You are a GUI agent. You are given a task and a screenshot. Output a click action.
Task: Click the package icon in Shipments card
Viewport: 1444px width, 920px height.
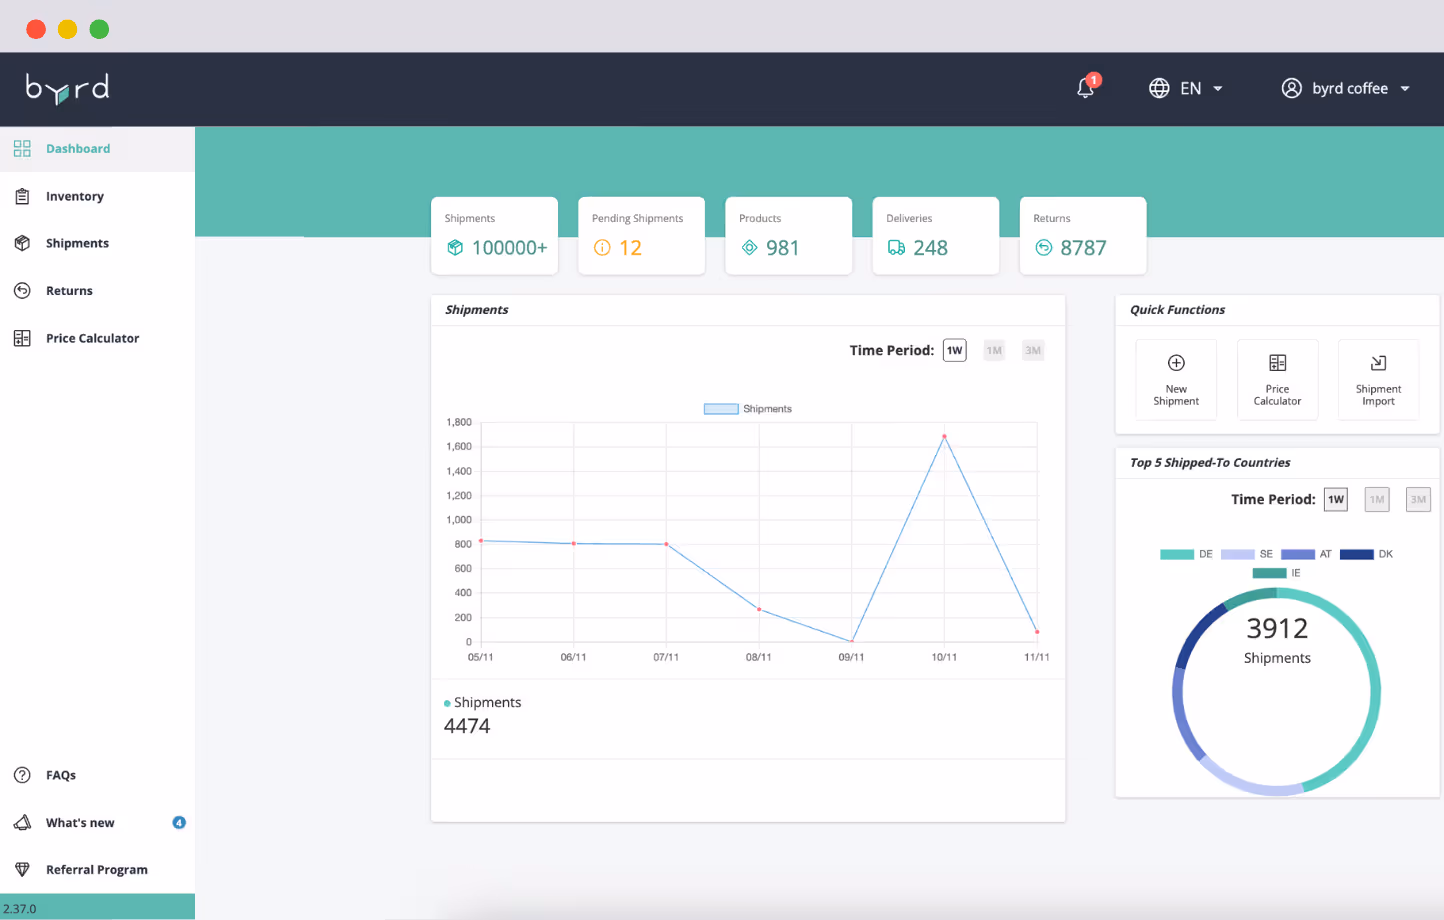455,247
